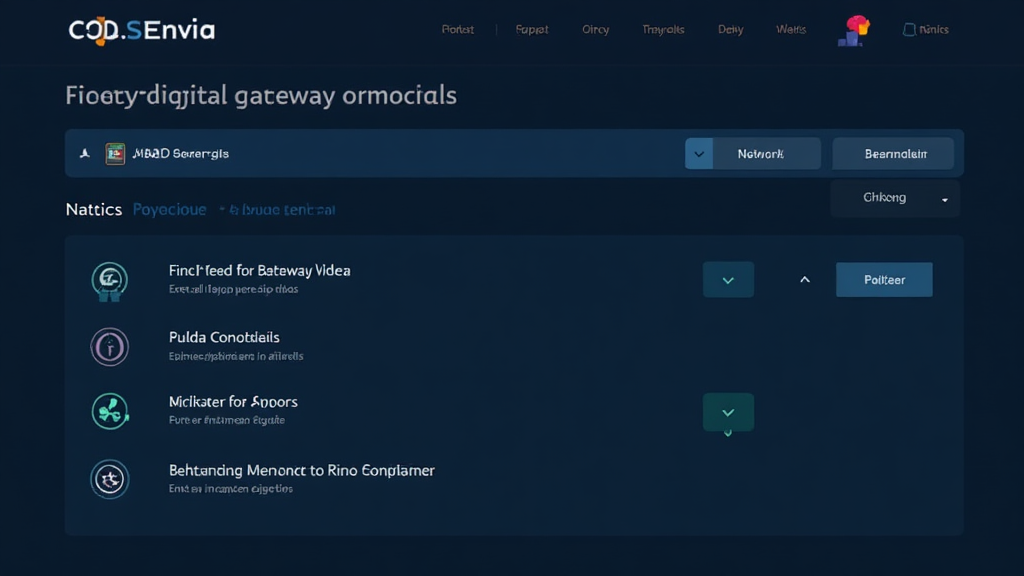Screen dimensions: 1024x576
Task: Click the icon beside Finch feed for Bateway Videa
Action: tap(107, 280)
